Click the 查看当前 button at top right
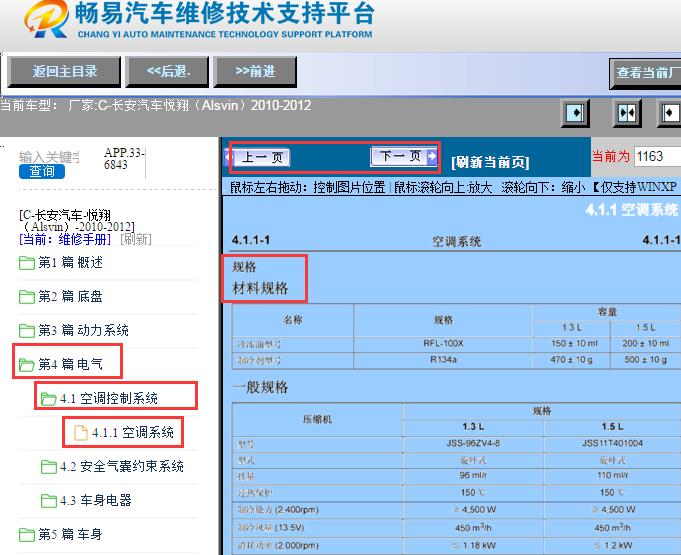Screen dimensions: 681x555 (645, 73)
